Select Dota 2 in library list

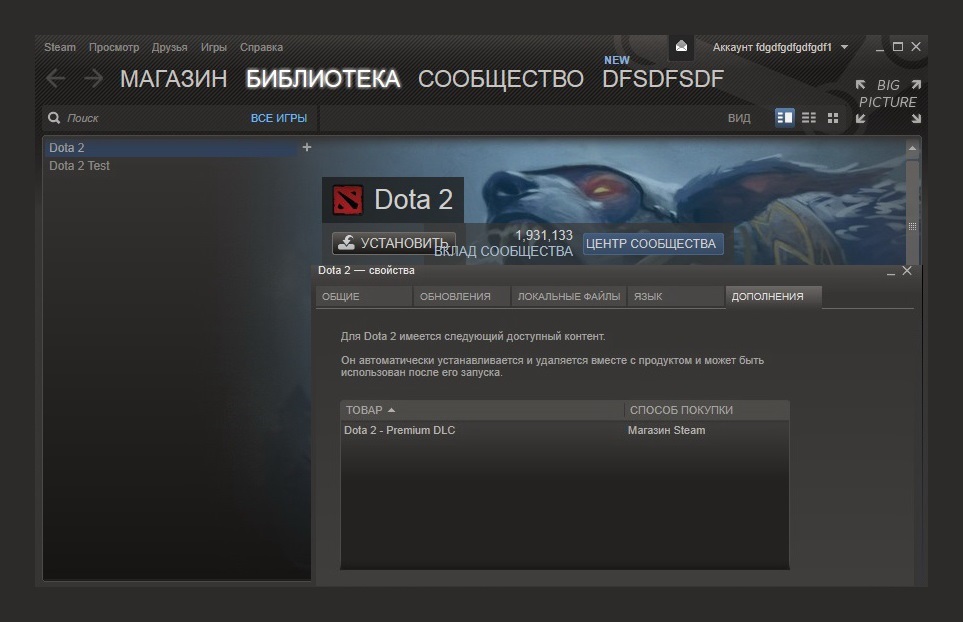pyautogui.click(x=172, y=147)
